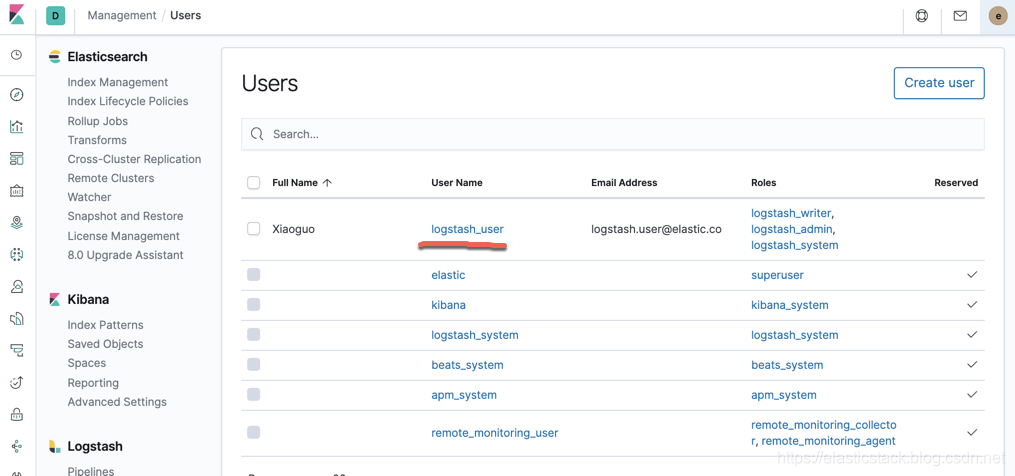Open SIEM lock icon in side navigation

coord(17,414)
